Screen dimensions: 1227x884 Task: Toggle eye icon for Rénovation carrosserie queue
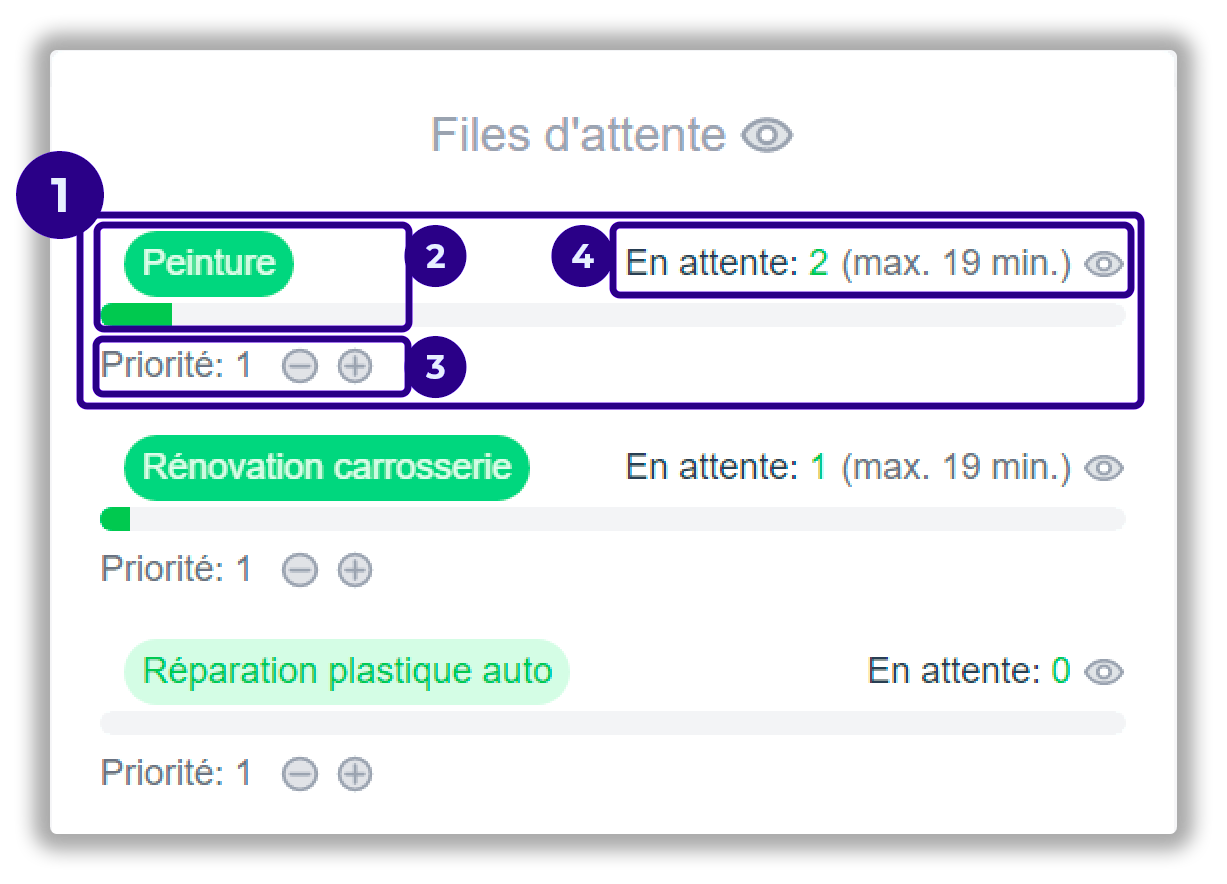[x=1104, y=468]
